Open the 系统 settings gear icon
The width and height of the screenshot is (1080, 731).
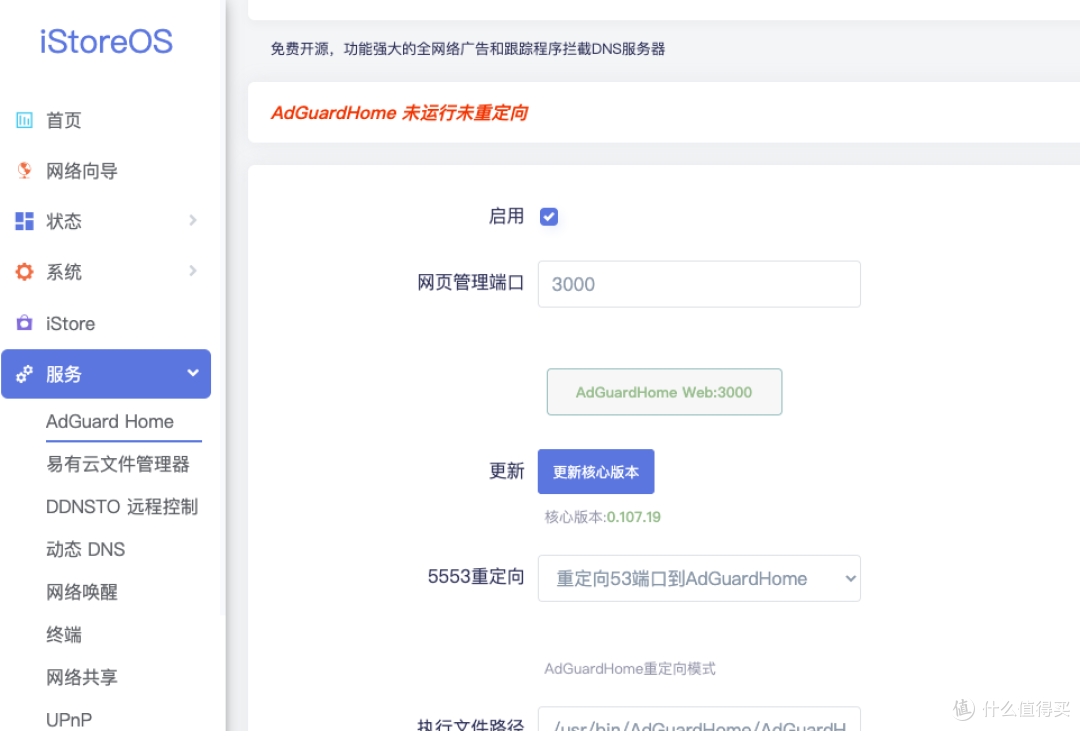24,271
